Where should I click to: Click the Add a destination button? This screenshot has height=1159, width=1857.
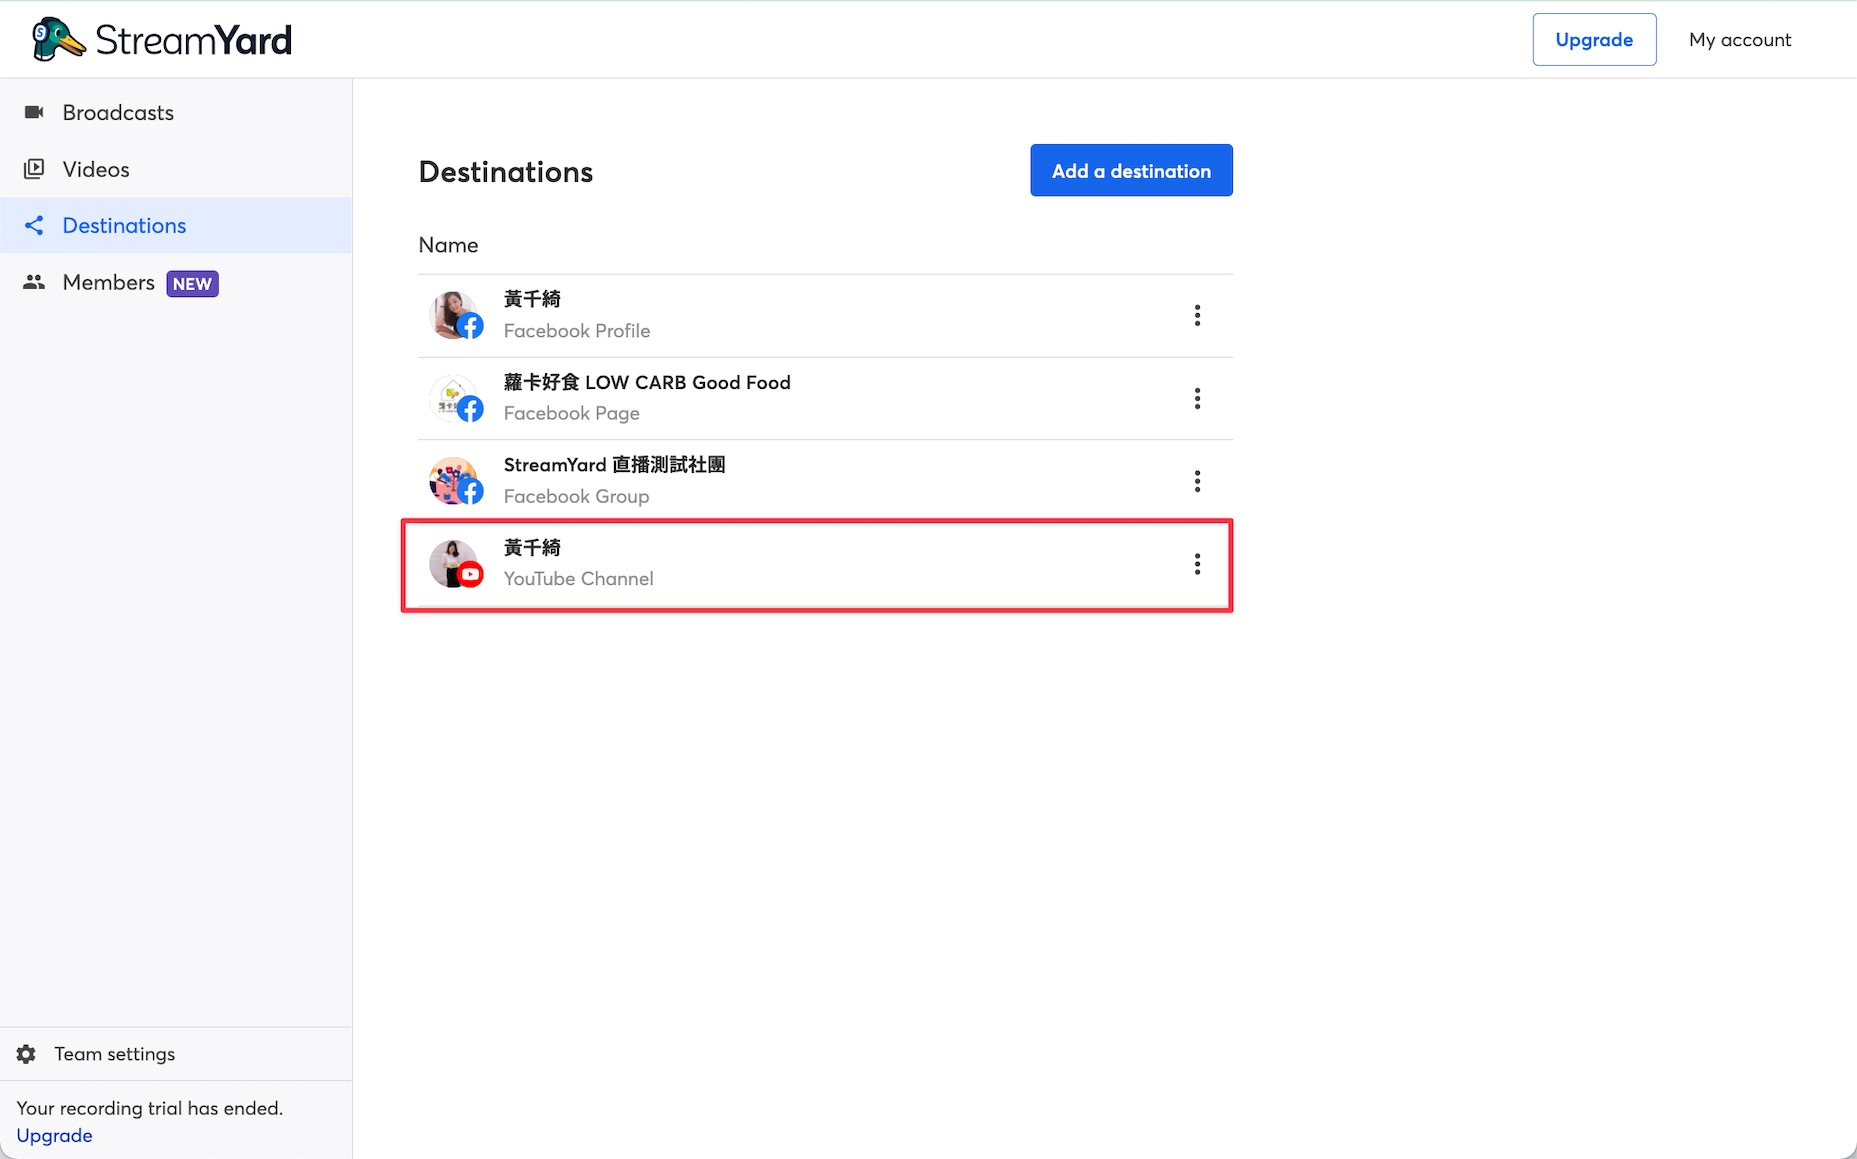click(x=1131, y=170)
